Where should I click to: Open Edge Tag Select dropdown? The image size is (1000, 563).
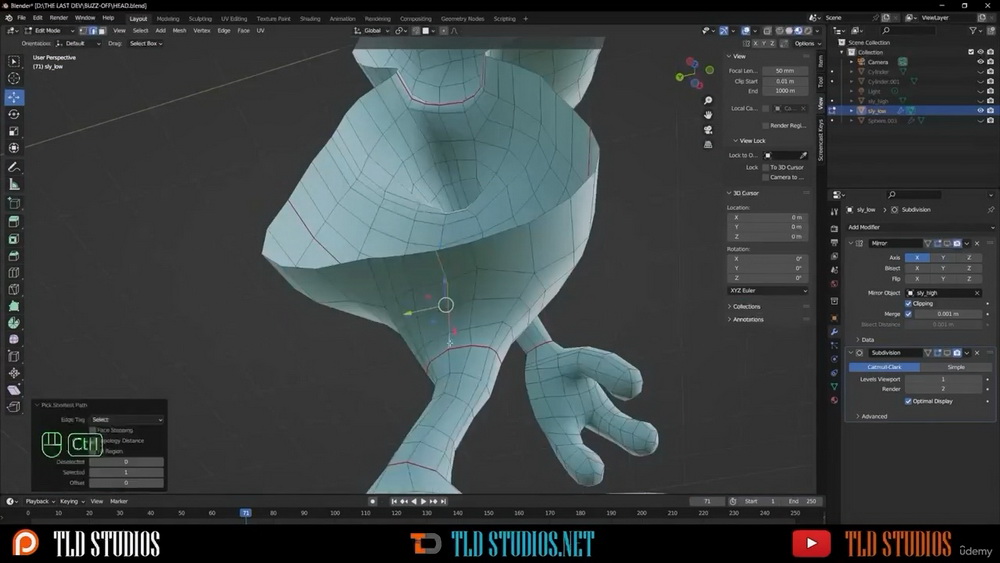pyautogui.click(x=126, y=420)
